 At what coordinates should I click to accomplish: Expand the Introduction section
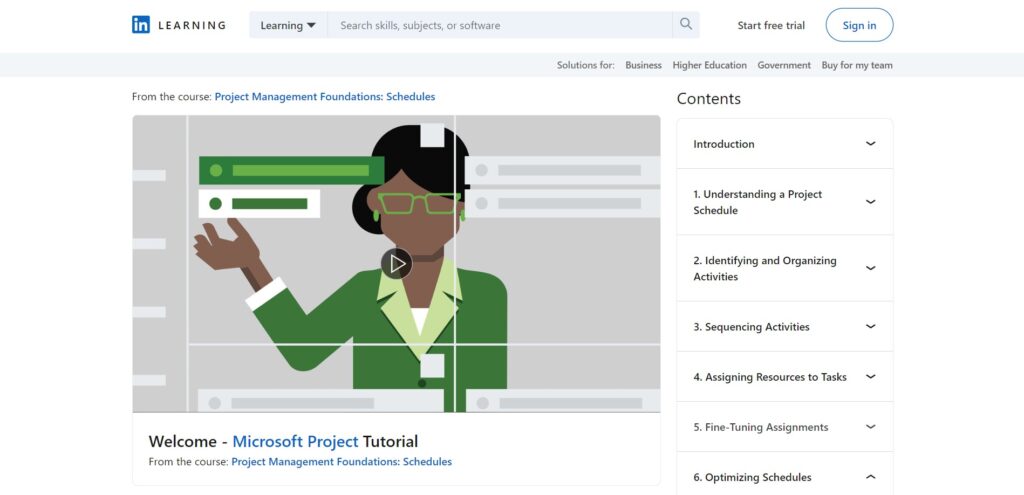[784, 144]
